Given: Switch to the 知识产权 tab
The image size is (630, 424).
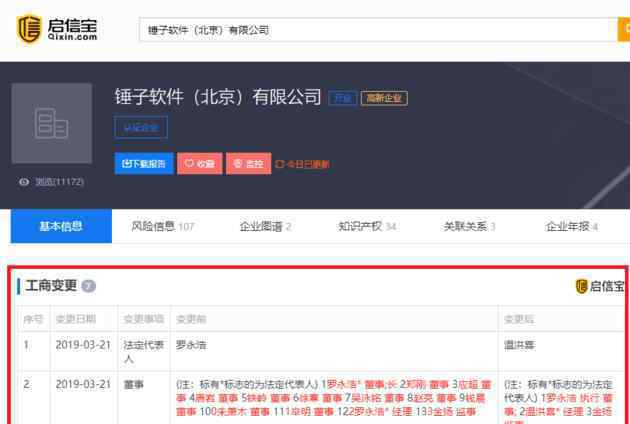Looking at the screenshot, I should tap(367, 226).
